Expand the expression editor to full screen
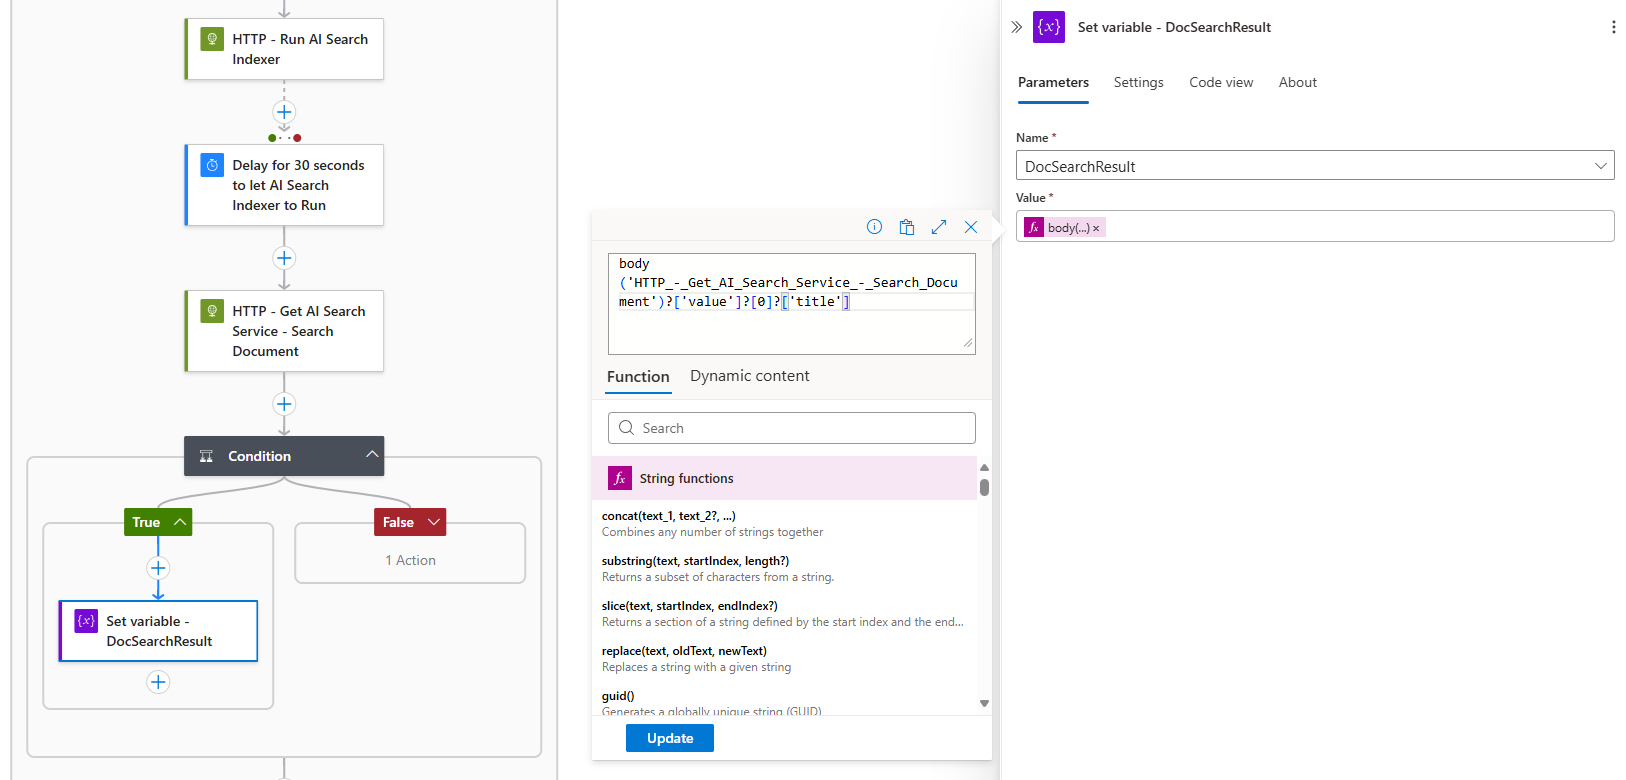 tap(938, 227)
